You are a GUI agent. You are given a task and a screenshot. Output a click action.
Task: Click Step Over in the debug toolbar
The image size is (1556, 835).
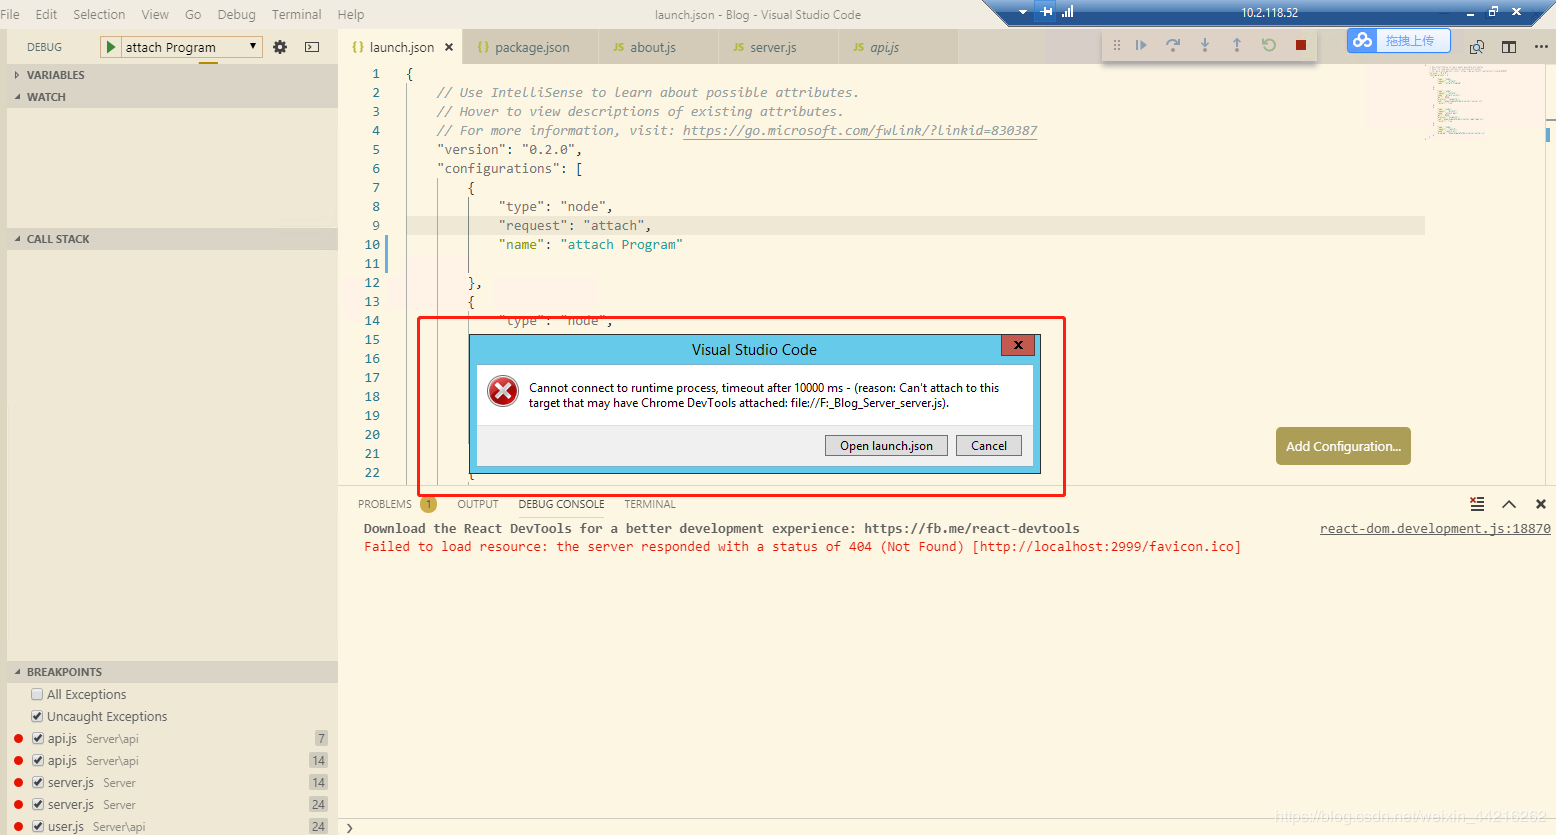[x=1173, y=45]
